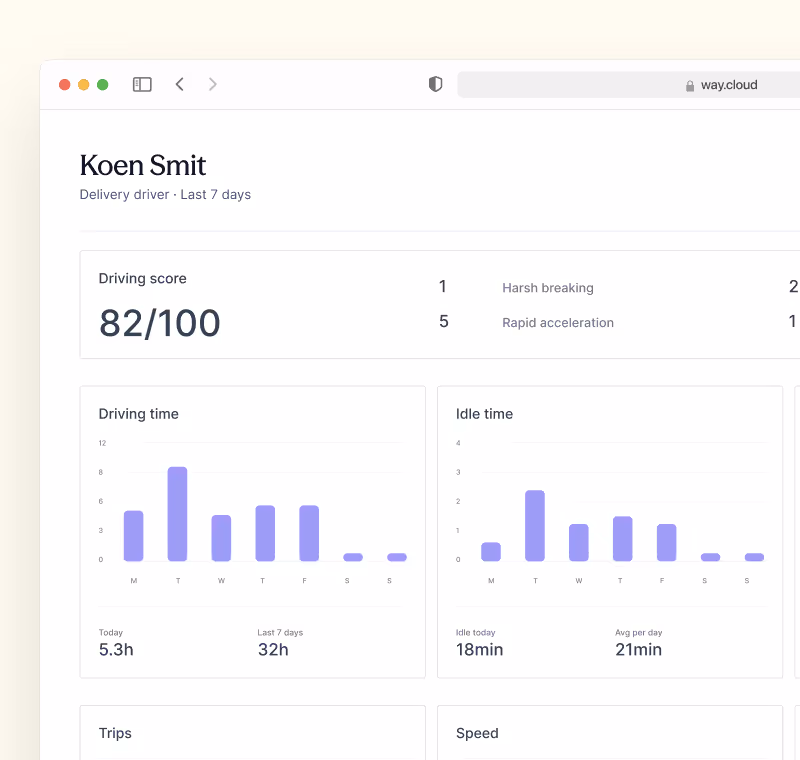800x760 pixels.
Task: Click the 82/100 driving score value
Action: tap(159, 323)
